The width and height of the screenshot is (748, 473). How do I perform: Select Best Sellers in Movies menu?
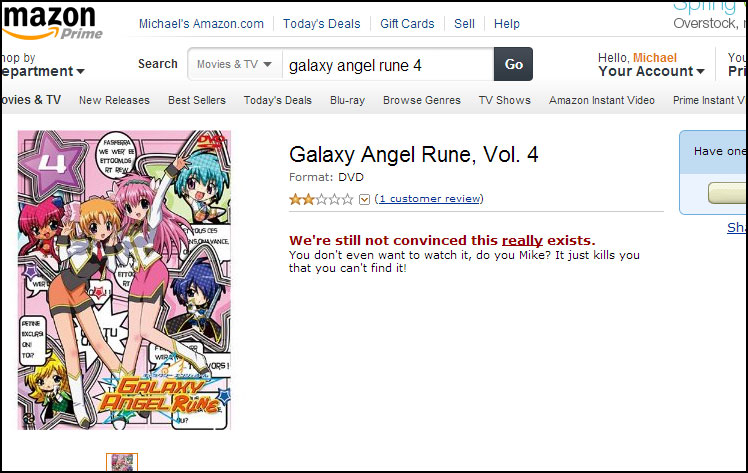tap(197, 100)
